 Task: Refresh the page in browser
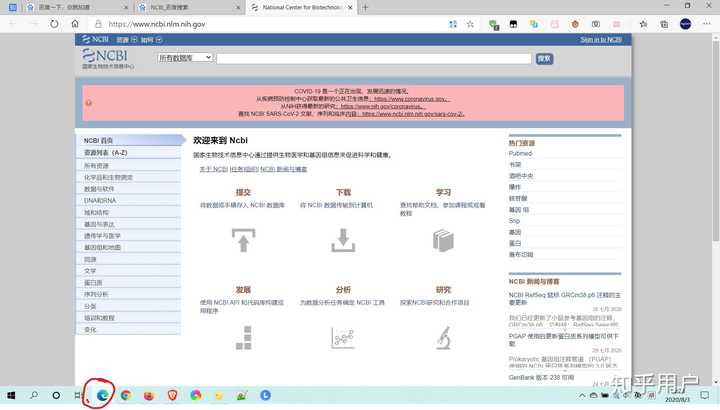click(x=54, y=24)
